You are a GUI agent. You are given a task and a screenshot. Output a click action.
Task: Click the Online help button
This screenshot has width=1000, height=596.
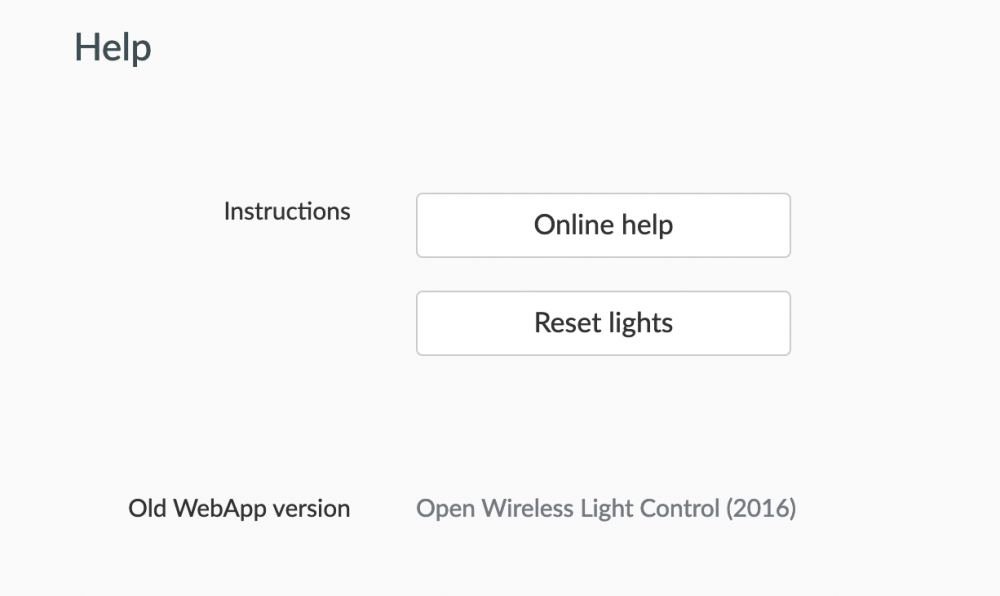click(603, 225)
